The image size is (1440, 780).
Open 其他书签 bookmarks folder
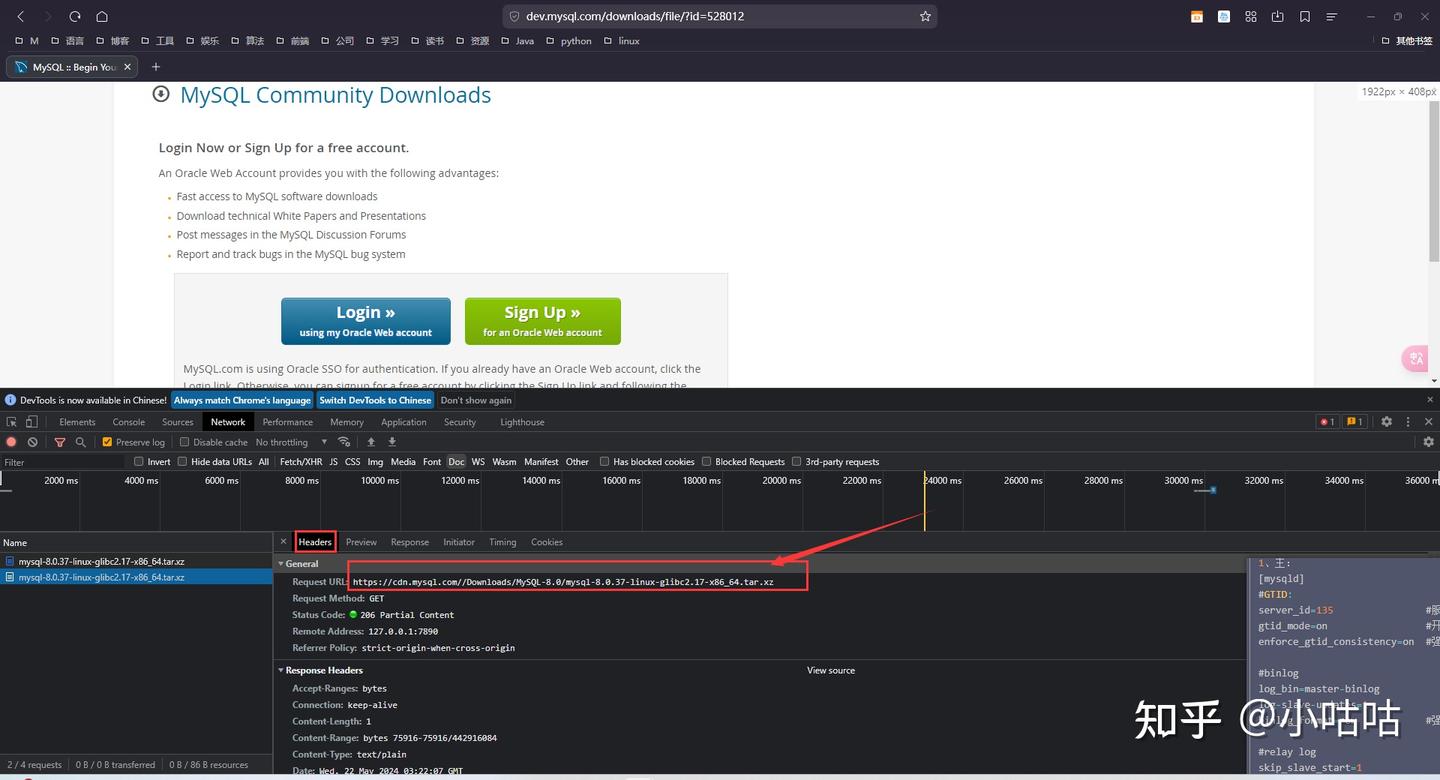(1406, 41)
